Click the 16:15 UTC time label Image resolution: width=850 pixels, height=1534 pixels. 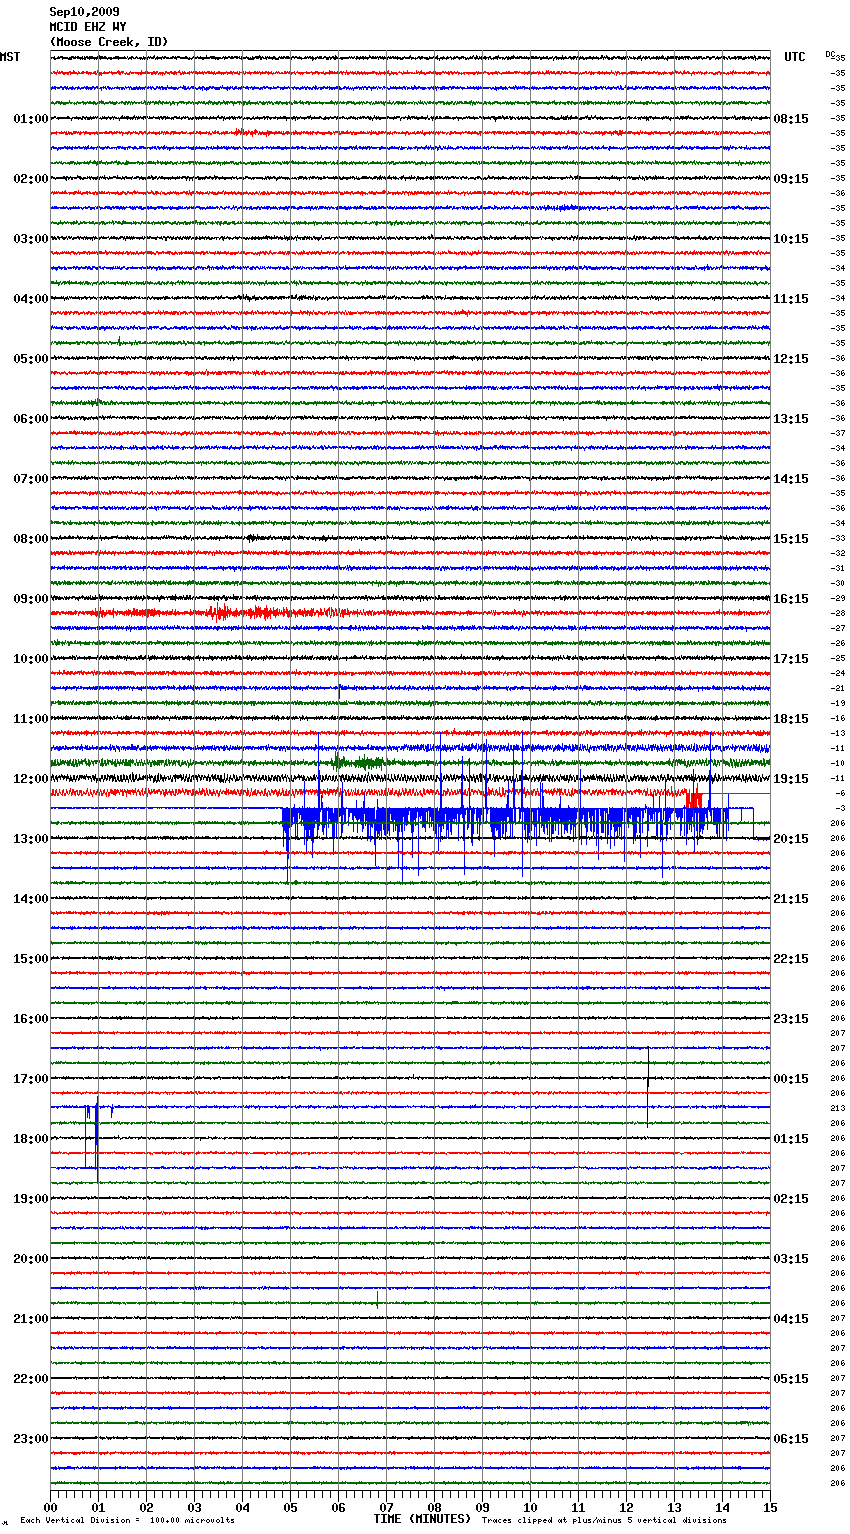791,598
